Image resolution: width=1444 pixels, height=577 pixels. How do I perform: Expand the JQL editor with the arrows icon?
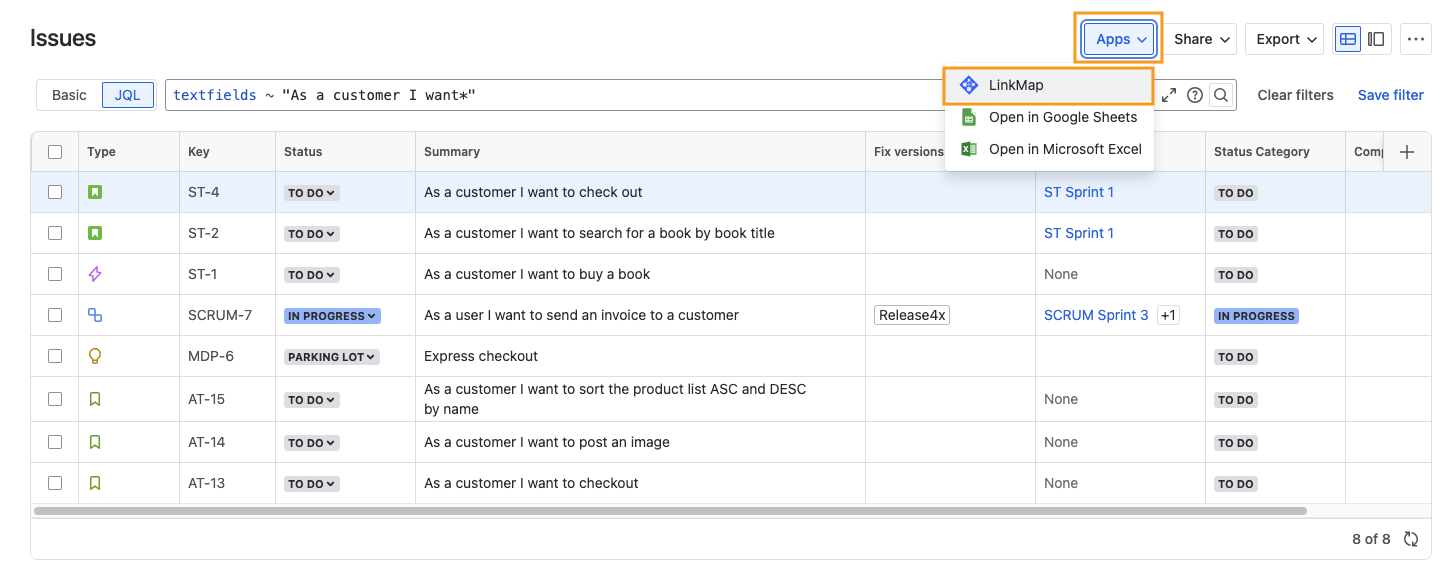(x=1168, y=95)
